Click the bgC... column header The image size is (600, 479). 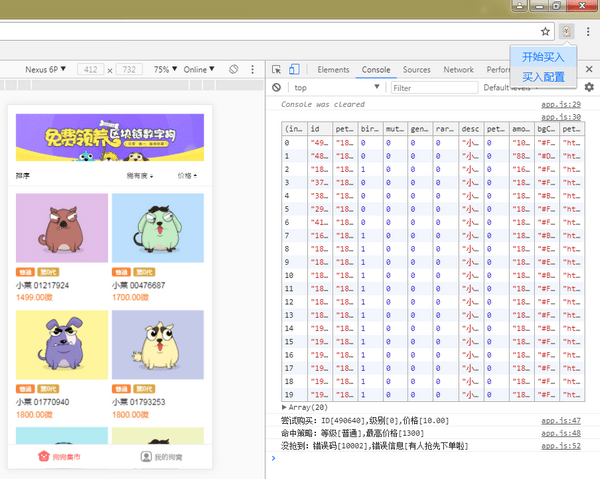point(546,129)
